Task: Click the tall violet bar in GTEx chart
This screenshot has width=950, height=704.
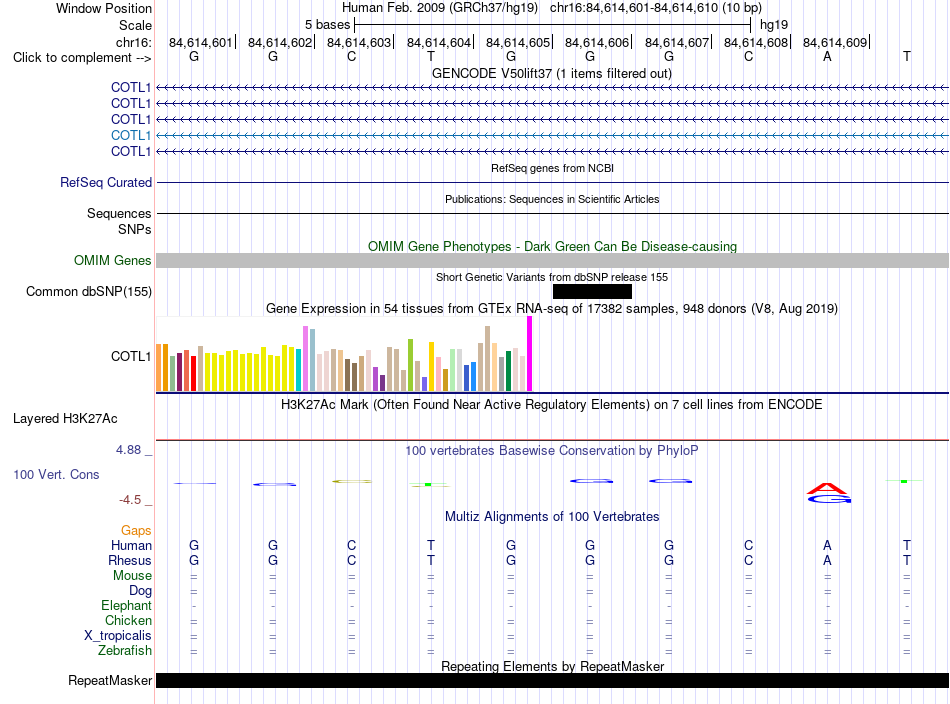Action: [305, 359]
